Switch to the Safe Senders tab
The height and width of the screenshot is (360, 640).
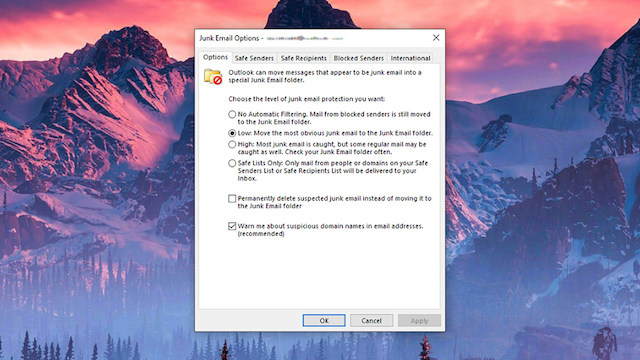[254, 58]
